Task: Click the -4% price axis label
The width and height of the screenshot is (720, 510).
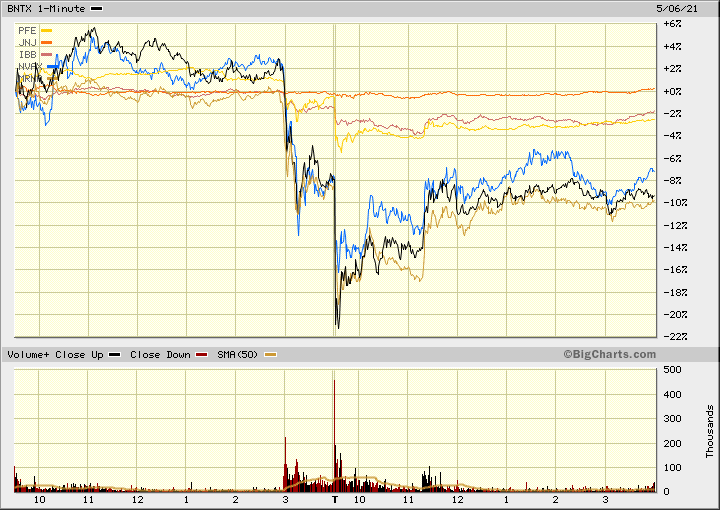Action: click(672, 135)
